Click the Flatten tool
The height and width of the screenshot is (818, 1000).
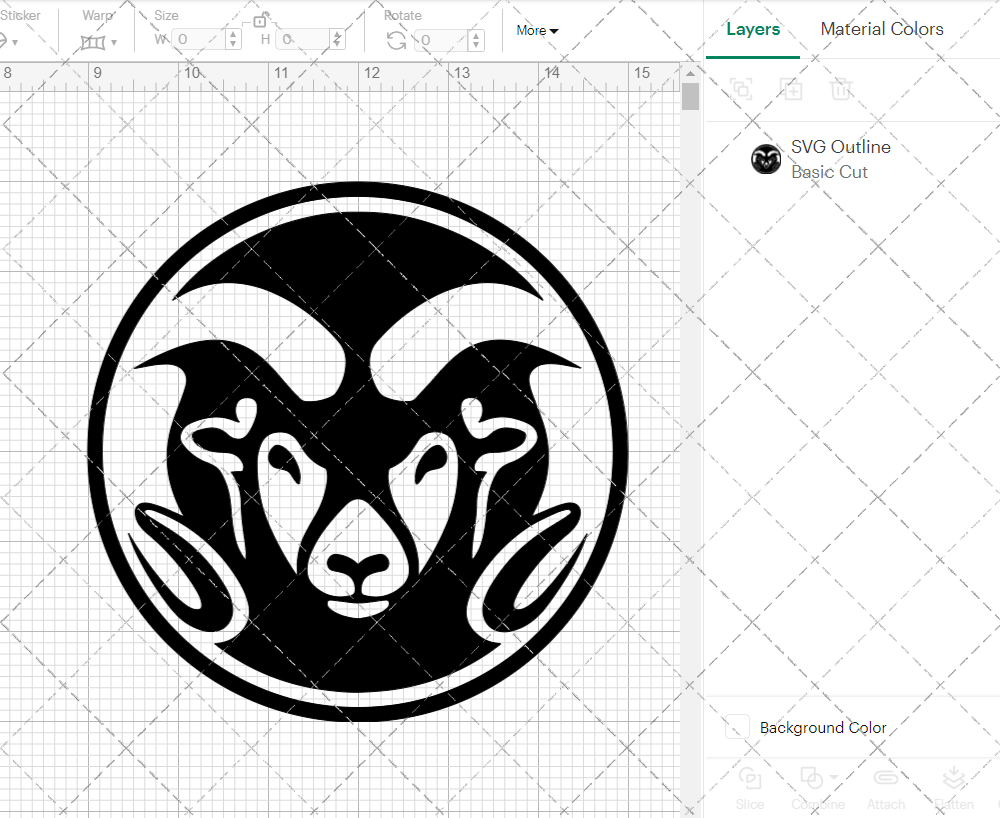click(954, 788)
